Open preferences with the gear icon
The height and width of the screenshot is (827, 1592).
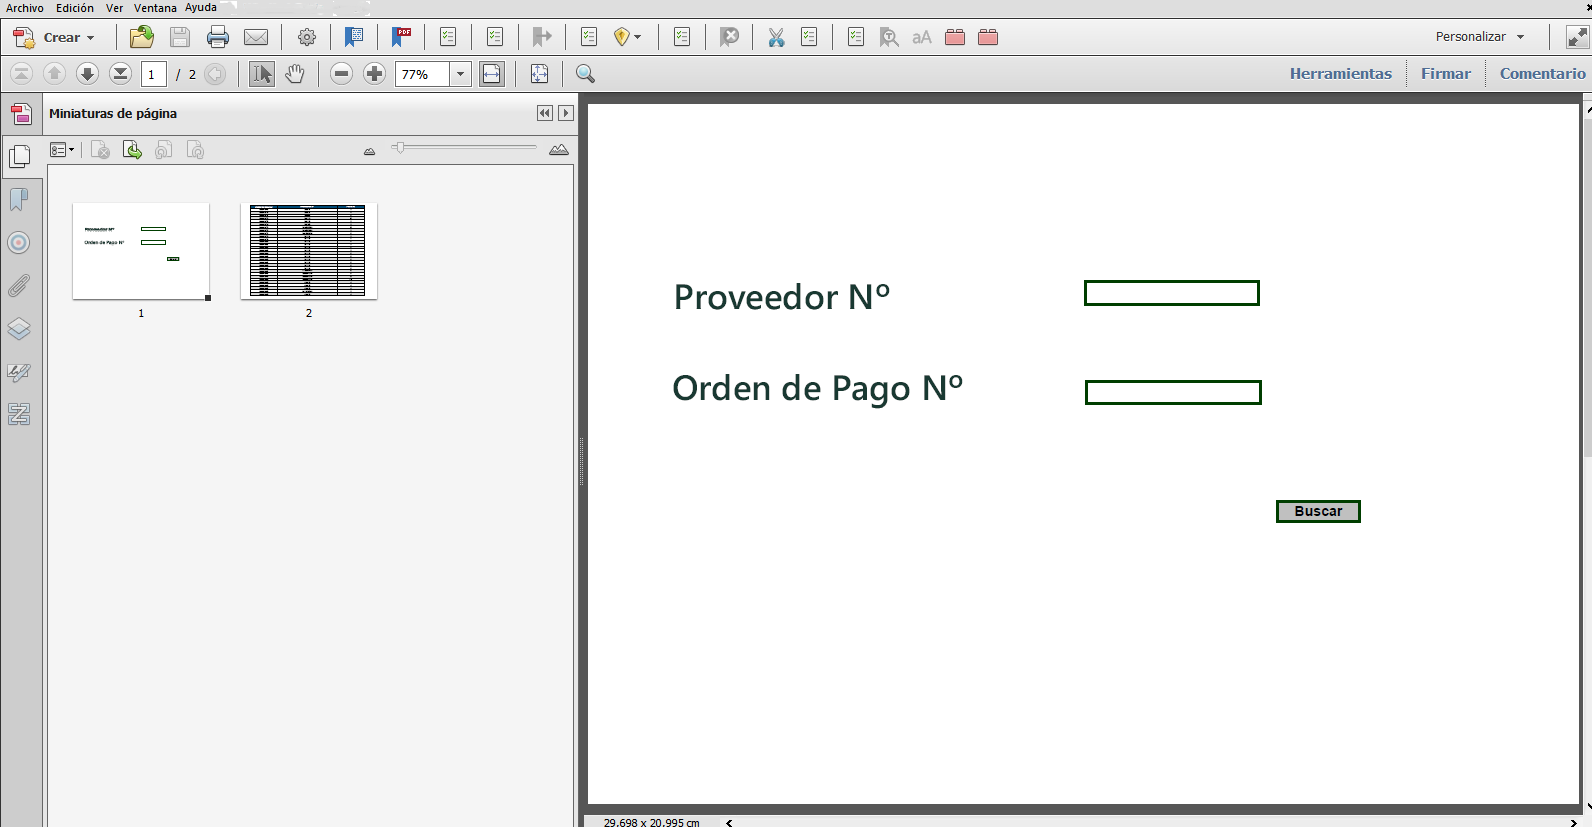[x=307, y=37]
